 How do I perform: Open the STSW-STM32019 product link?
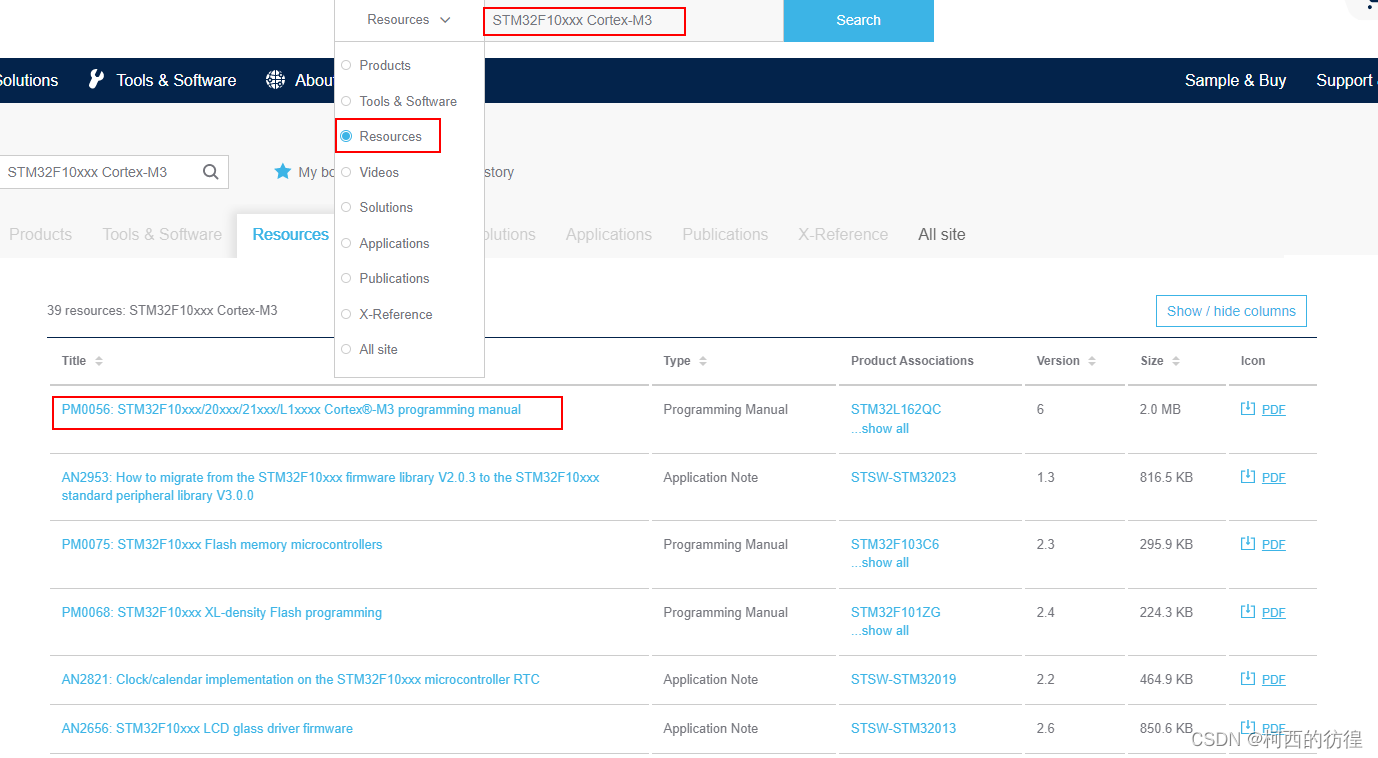click(903, 679)
